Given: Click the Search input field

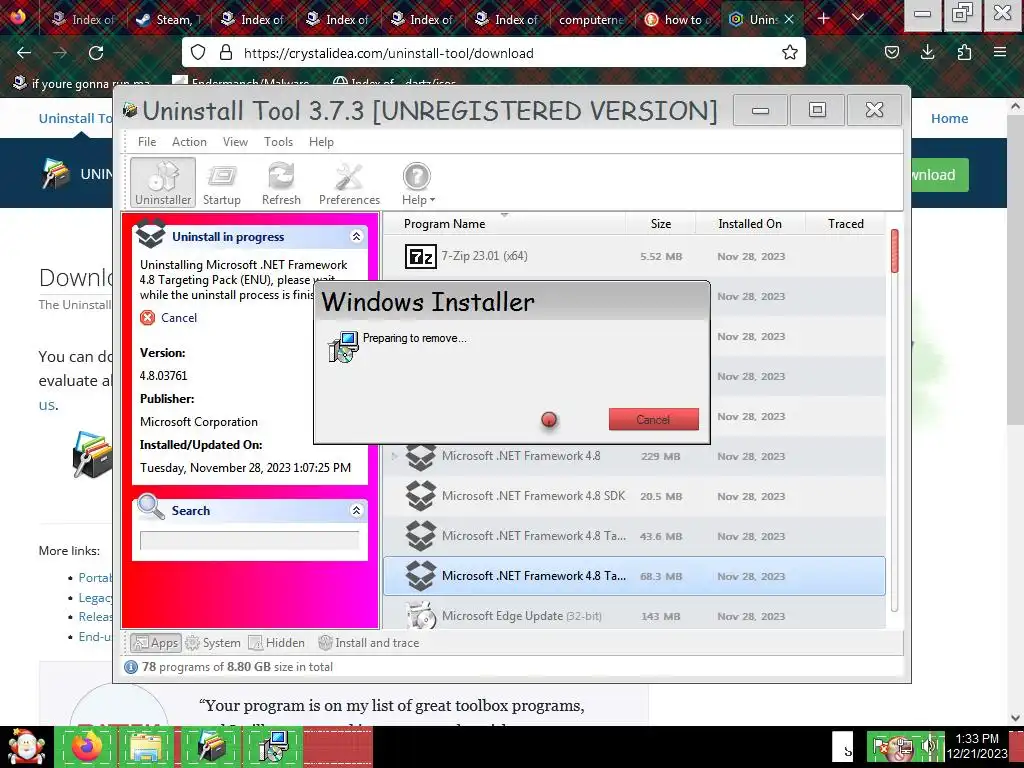Looking at the screenshot, I should click(x=249, y=540).
